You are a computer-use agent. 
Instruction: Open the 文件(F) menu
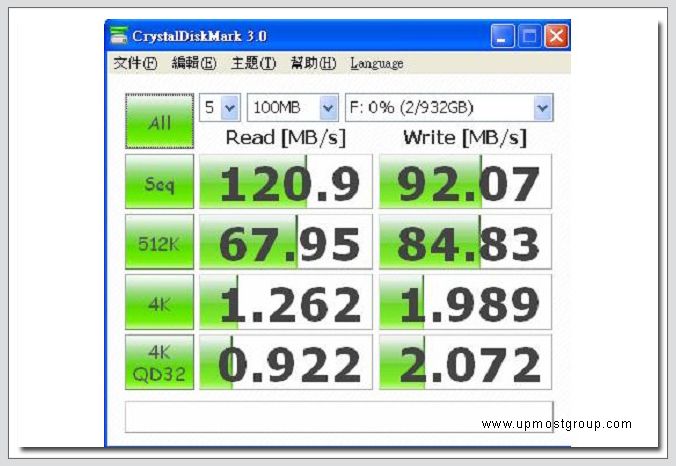coord(135,63)
